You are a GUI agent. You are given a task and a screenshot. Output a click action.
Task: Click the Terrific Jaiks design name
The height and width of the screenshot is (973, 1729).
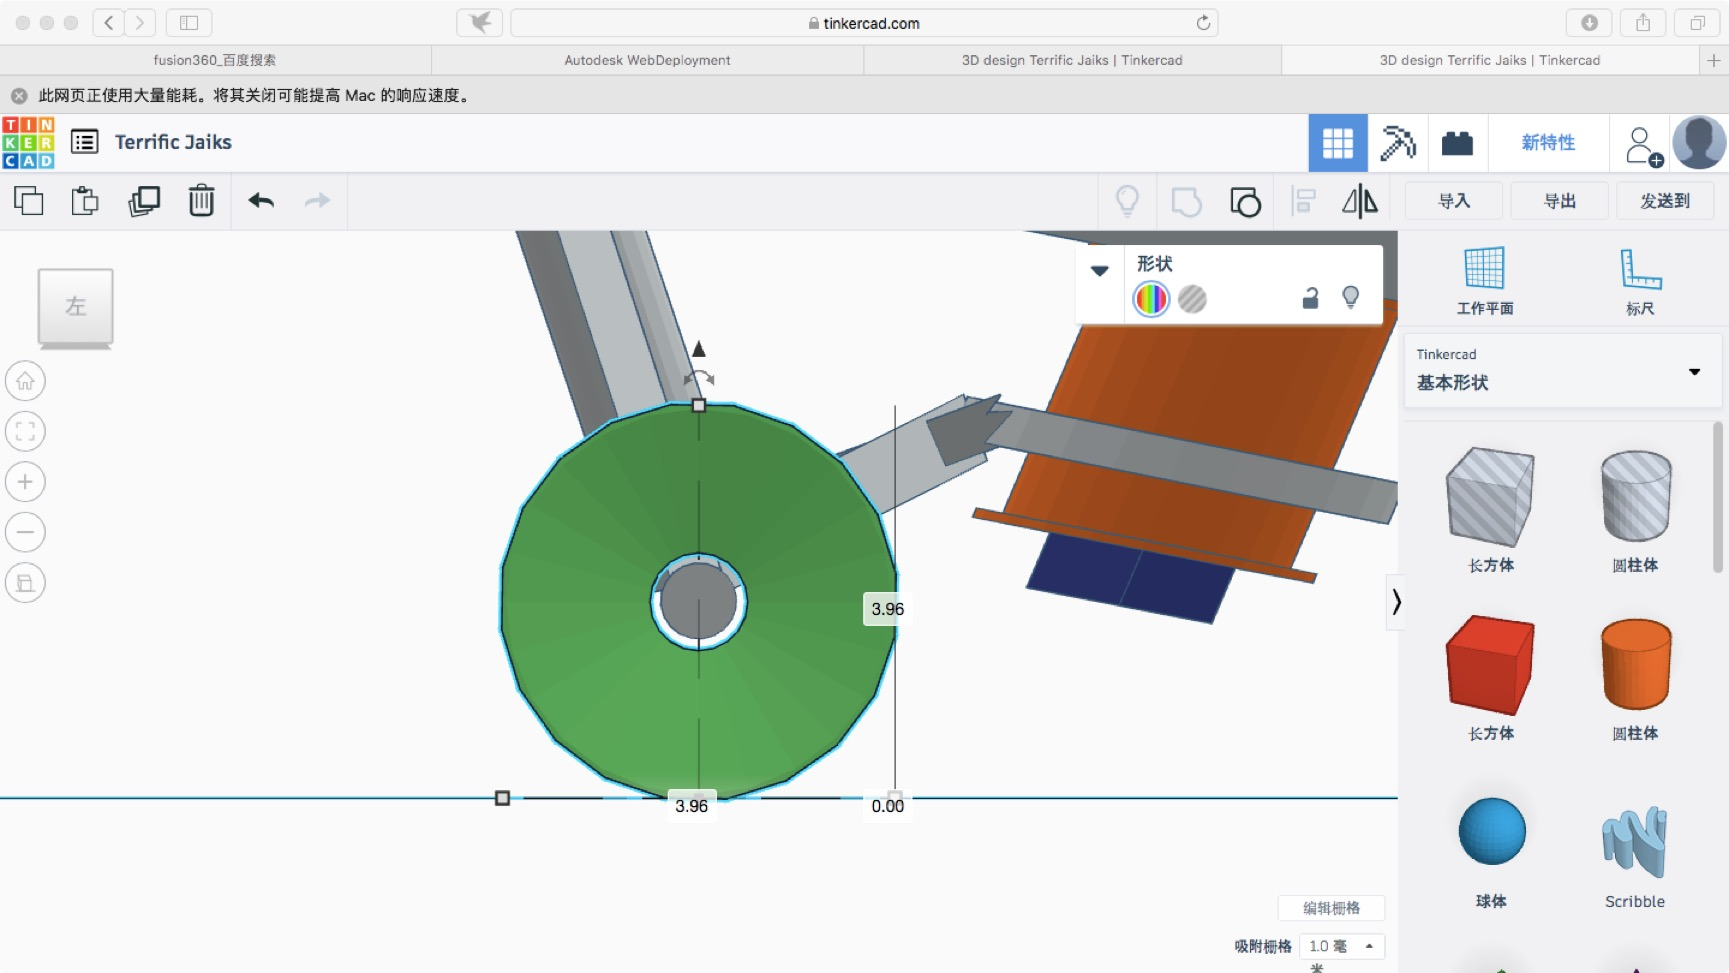(x=173, y=142)
